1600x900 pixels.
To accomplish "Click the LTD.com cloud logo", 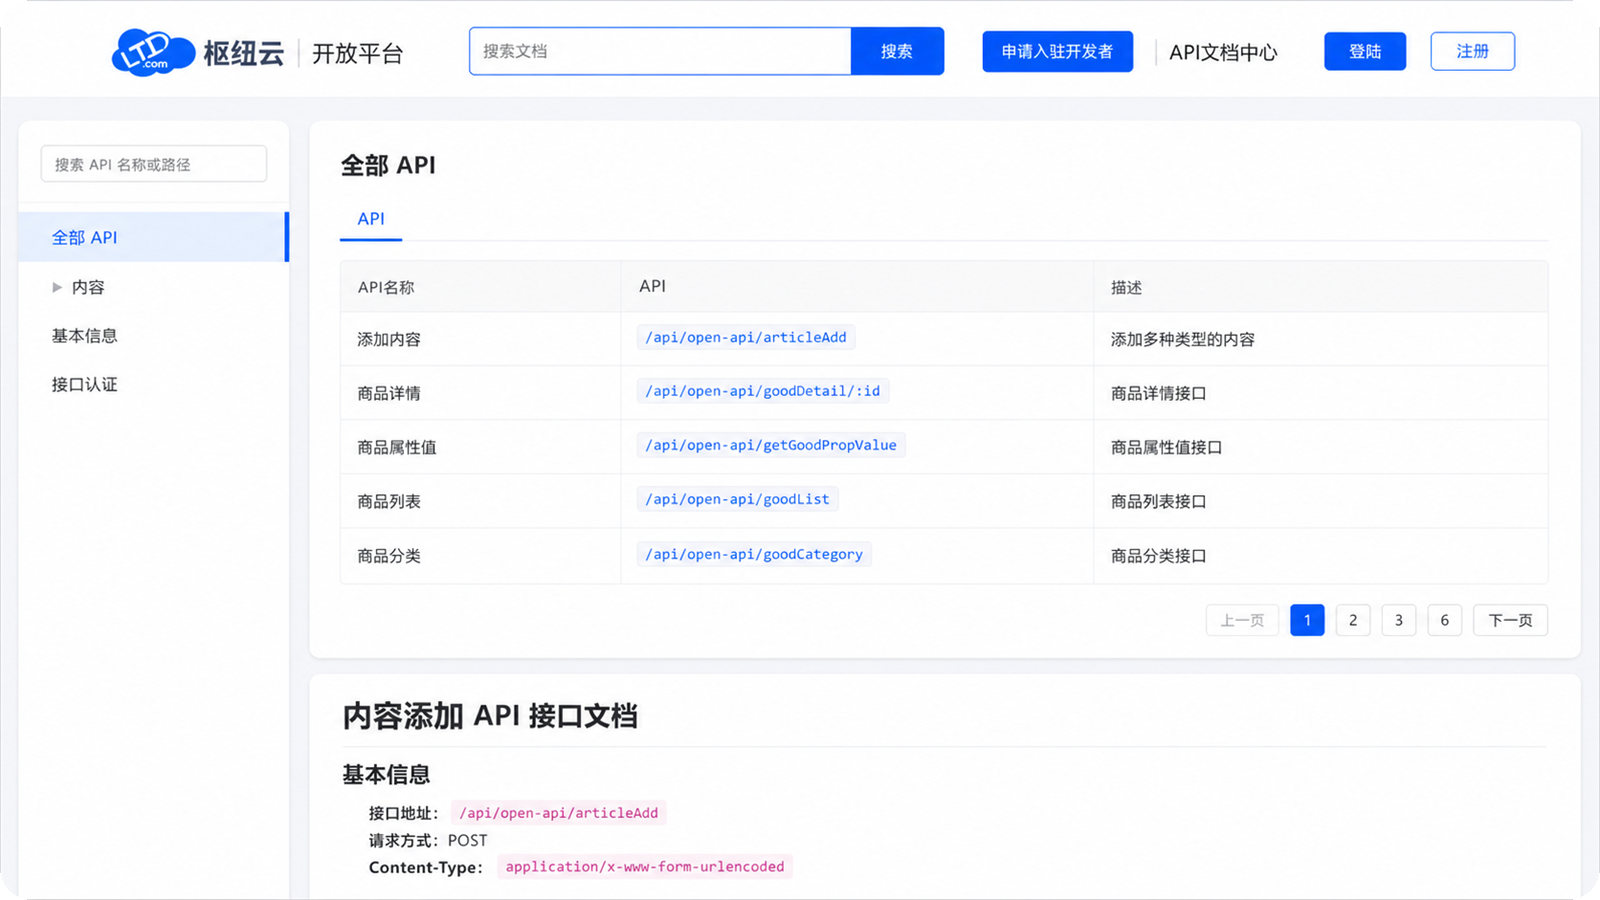I will click(x=152, y=52).
